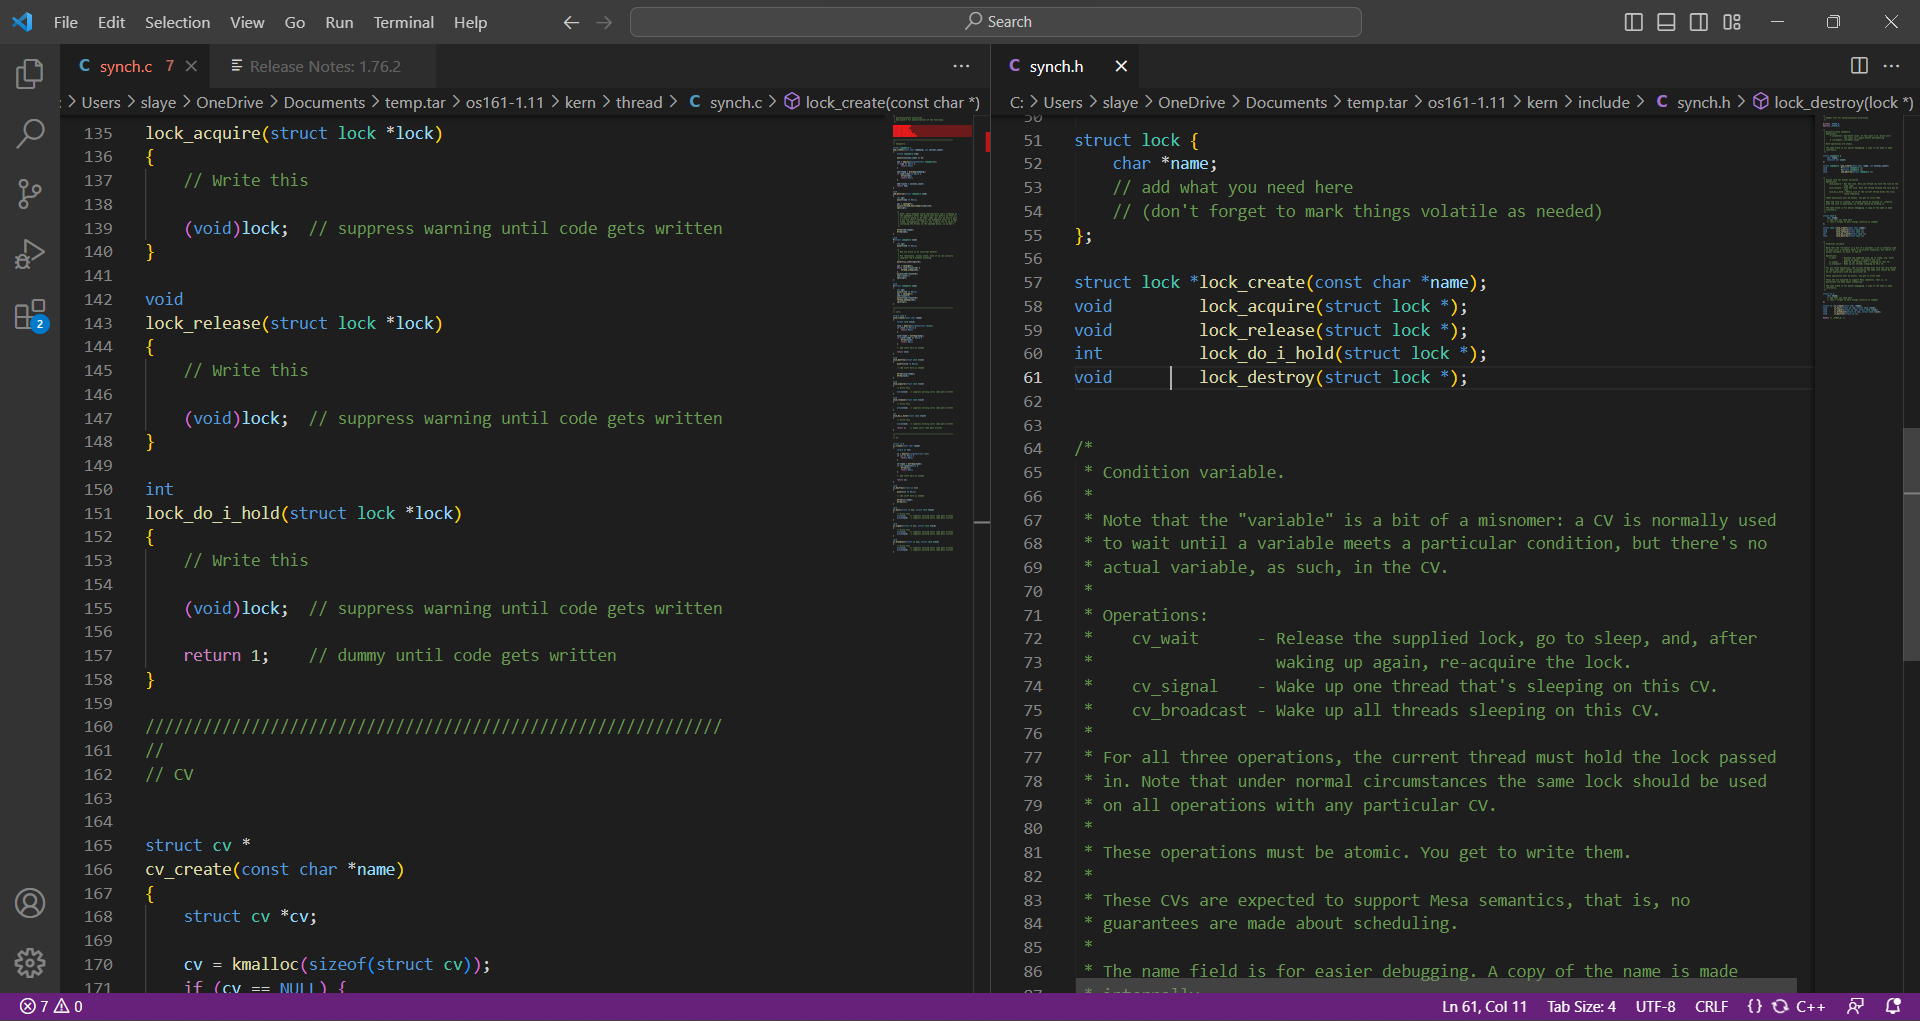Click the kern breadcrumb in the synch.h path
The width and height of the screenshot is (1920, 1021).
point(1542,102)
